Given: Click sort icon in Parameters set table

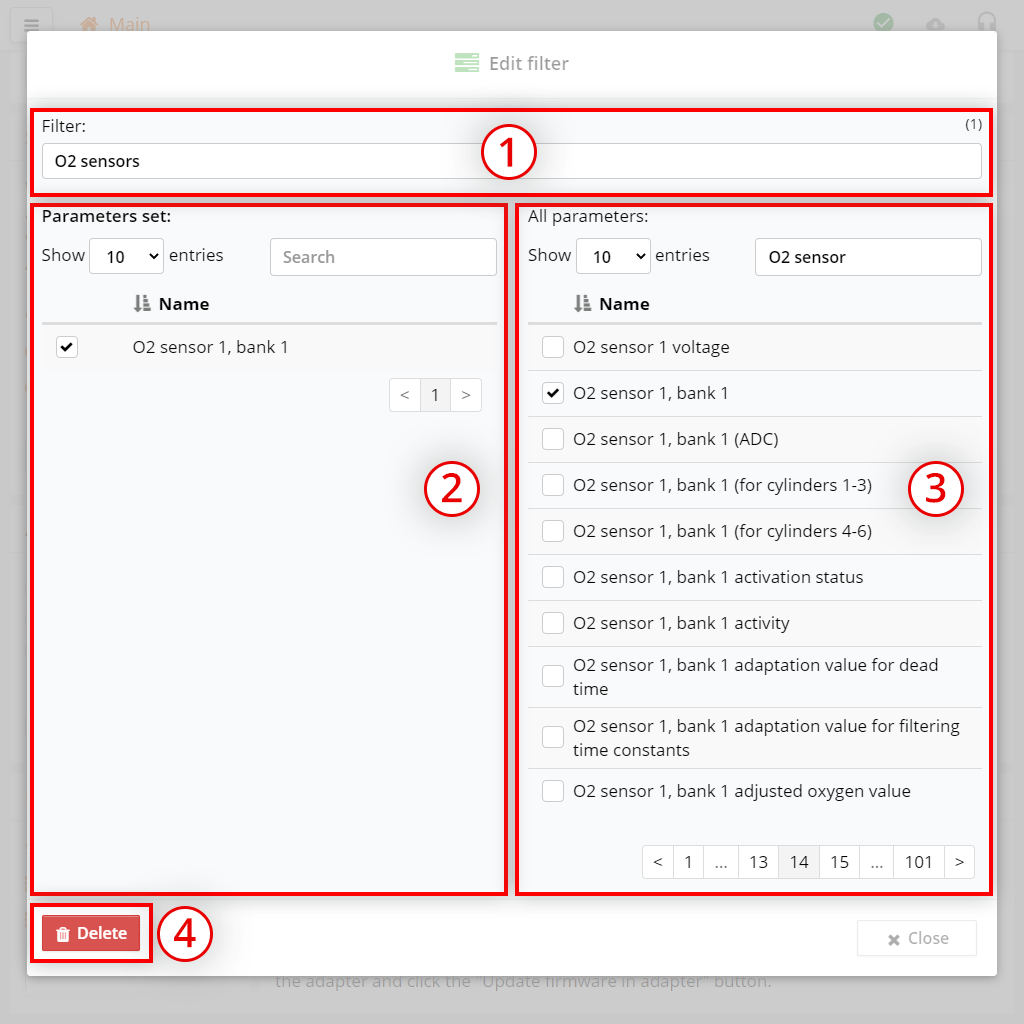Looking at the screenshot, I should click(142, 304).
